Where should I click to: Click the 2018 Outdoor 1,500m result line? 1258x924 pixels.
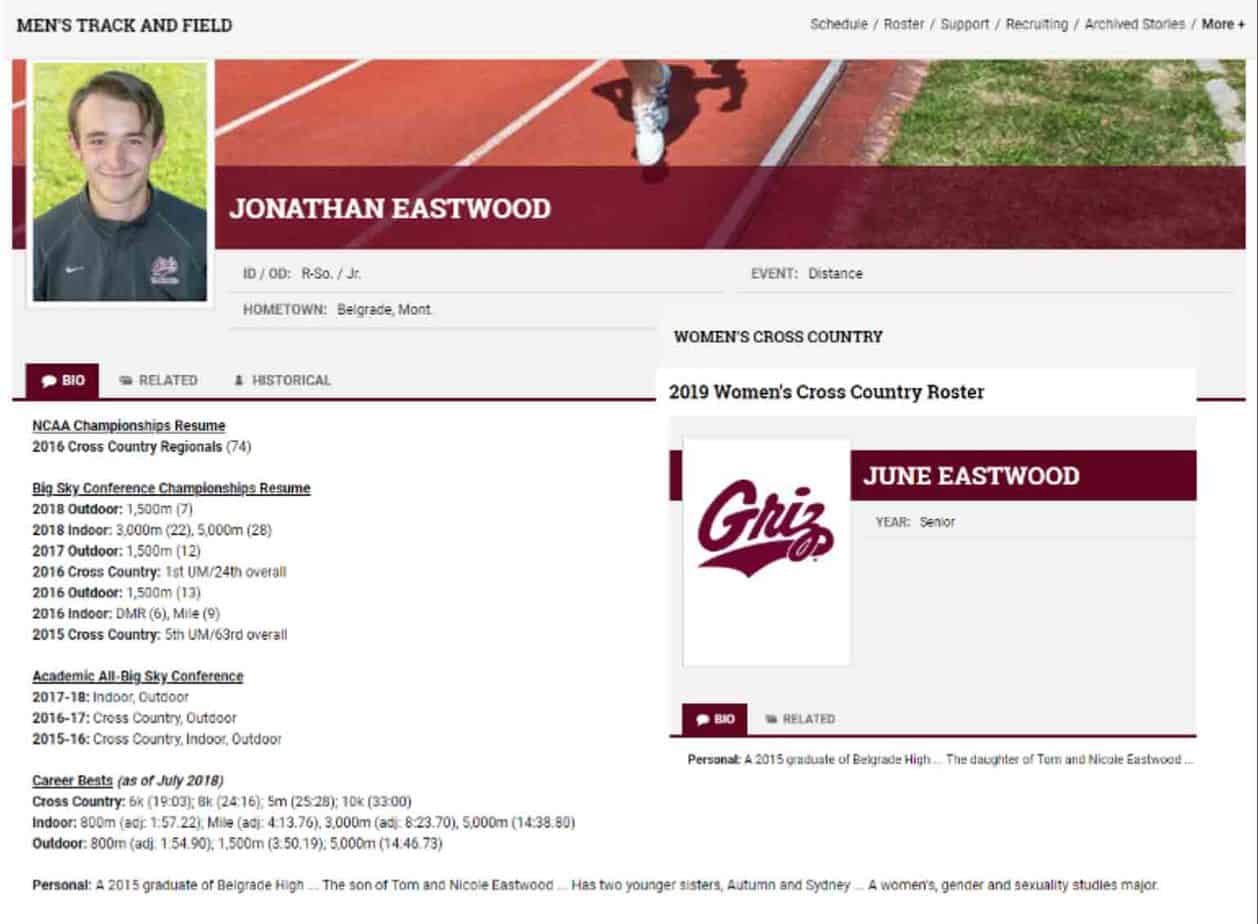[x=112, y=509]
